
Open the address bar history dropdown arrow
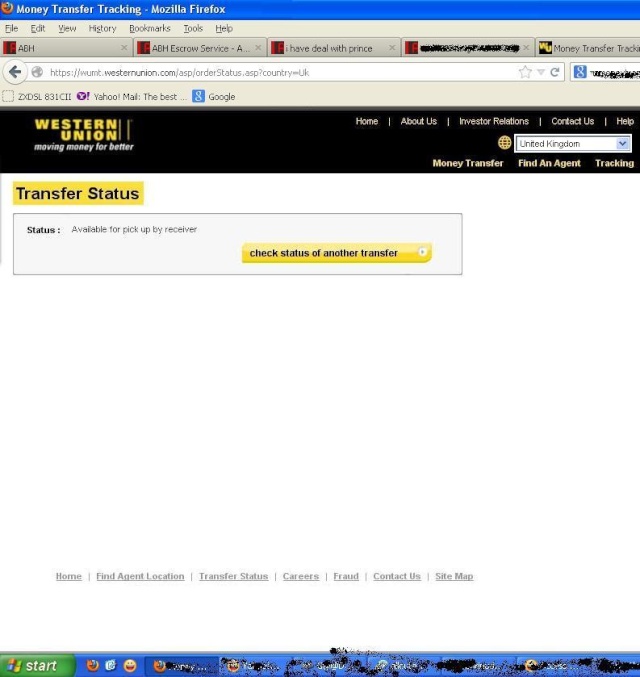point(541,72)
